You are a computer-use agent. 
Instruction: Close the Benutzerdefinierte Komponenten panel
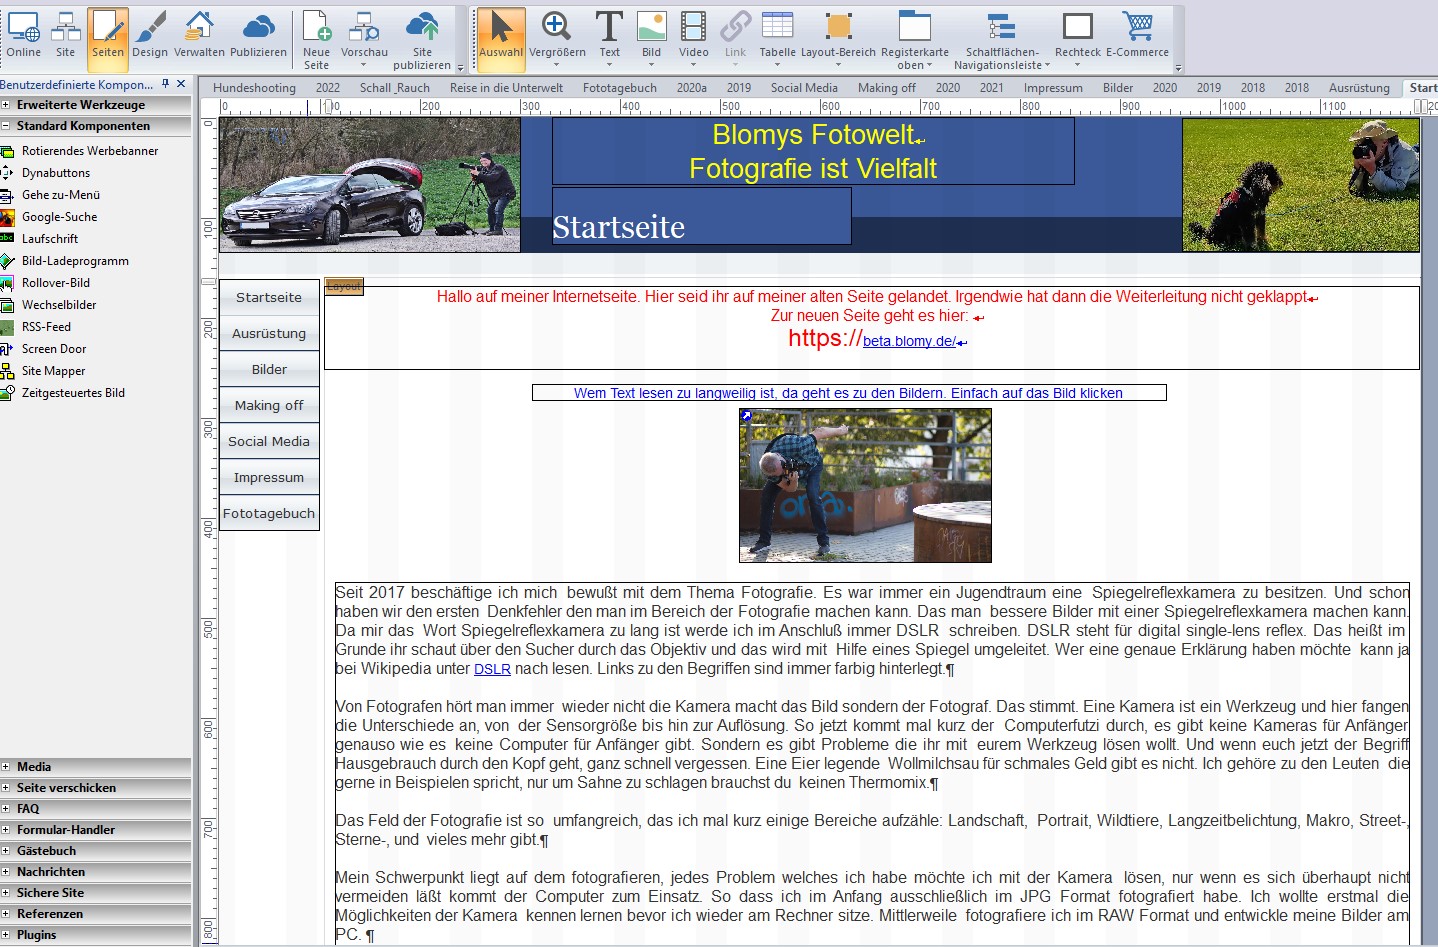181,84
